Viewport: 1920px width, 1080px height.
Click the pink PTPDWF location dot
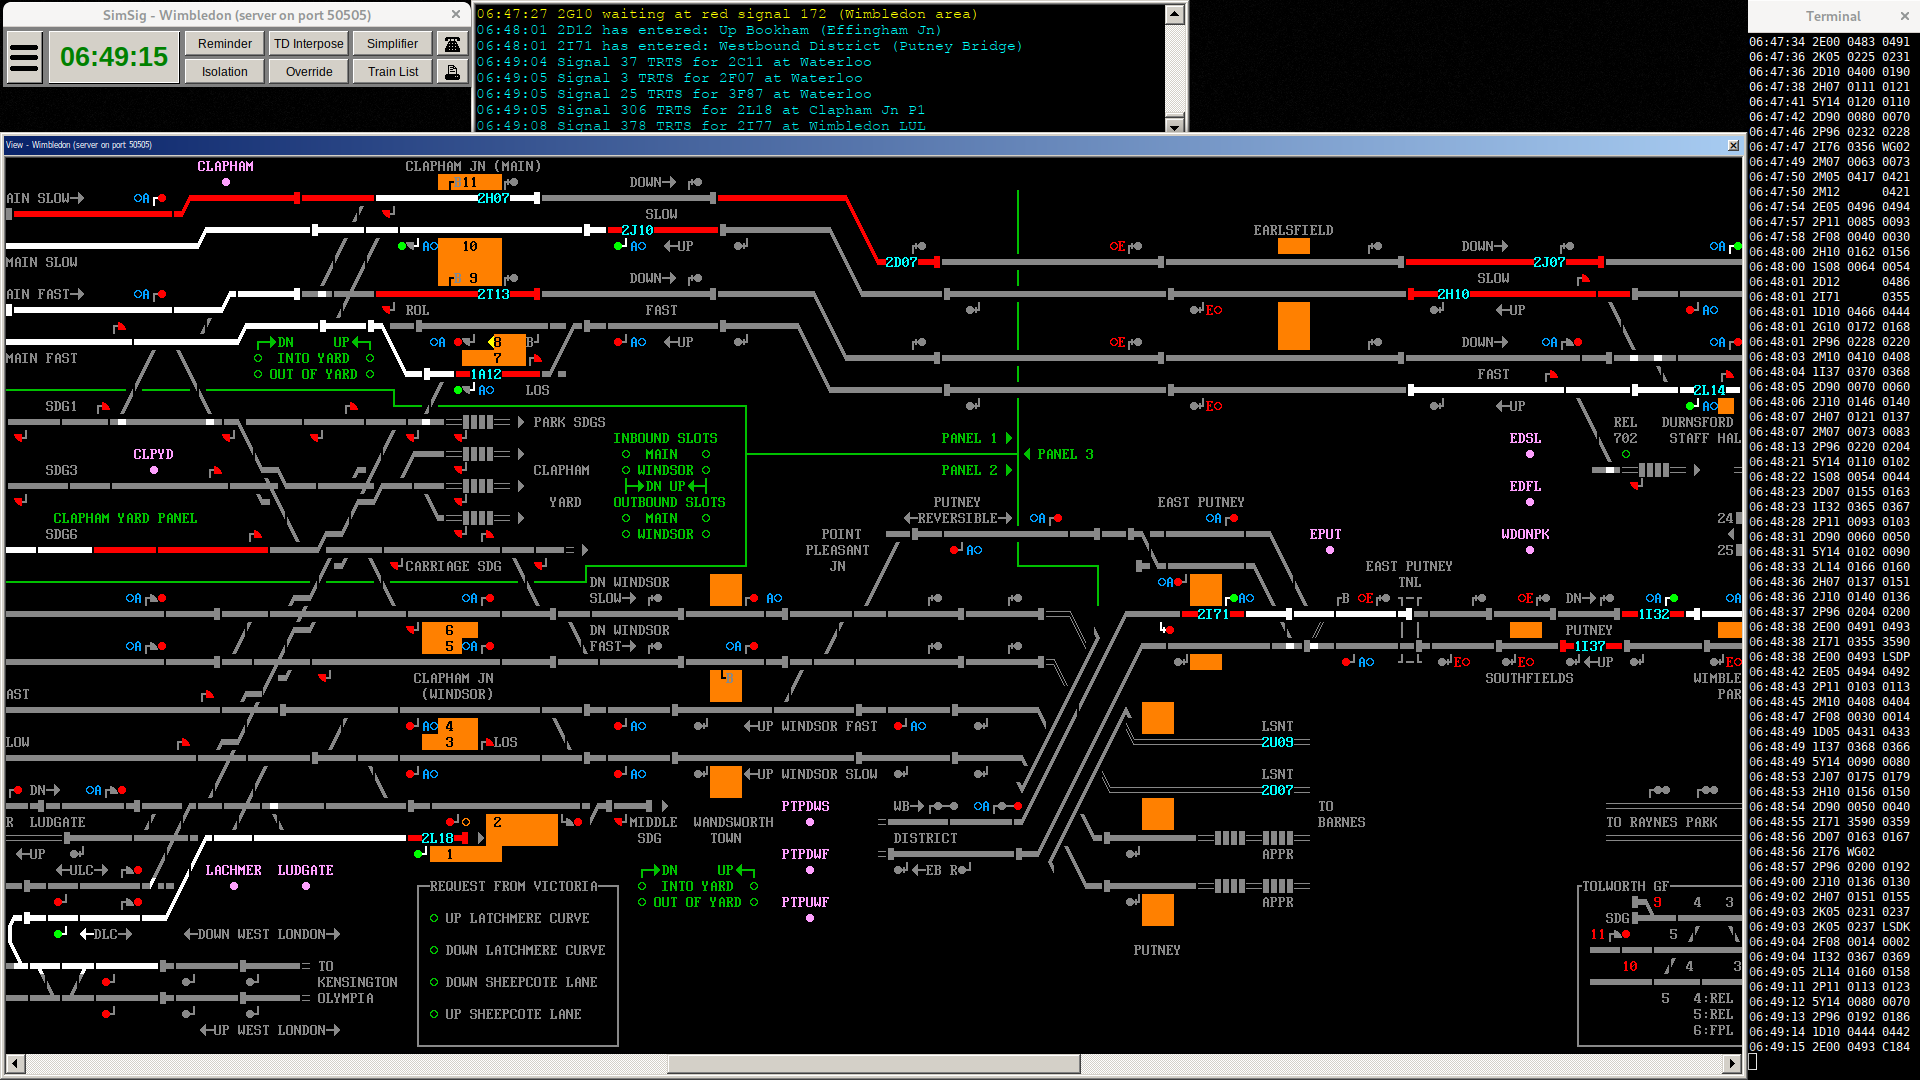point(810,870)
